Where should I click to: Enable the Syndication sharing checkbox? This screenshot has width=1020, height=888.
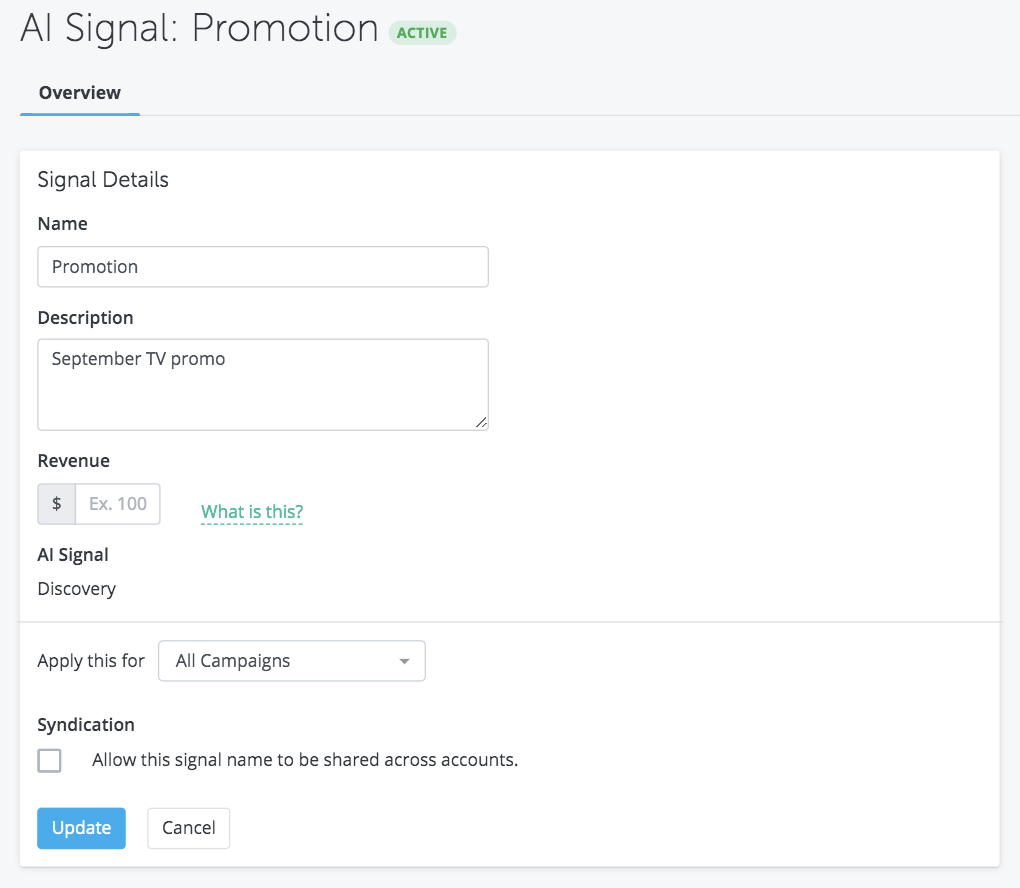49,760
